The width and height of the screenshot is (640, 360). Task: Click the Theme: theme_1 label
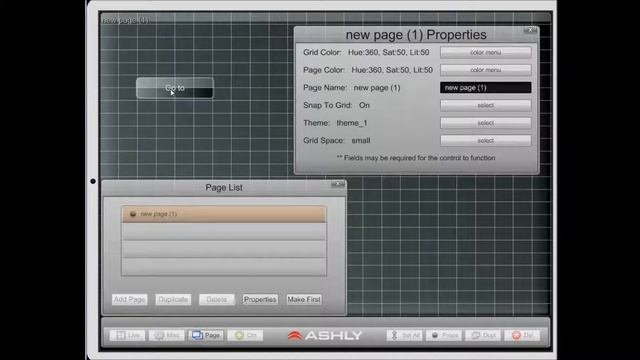335,123
